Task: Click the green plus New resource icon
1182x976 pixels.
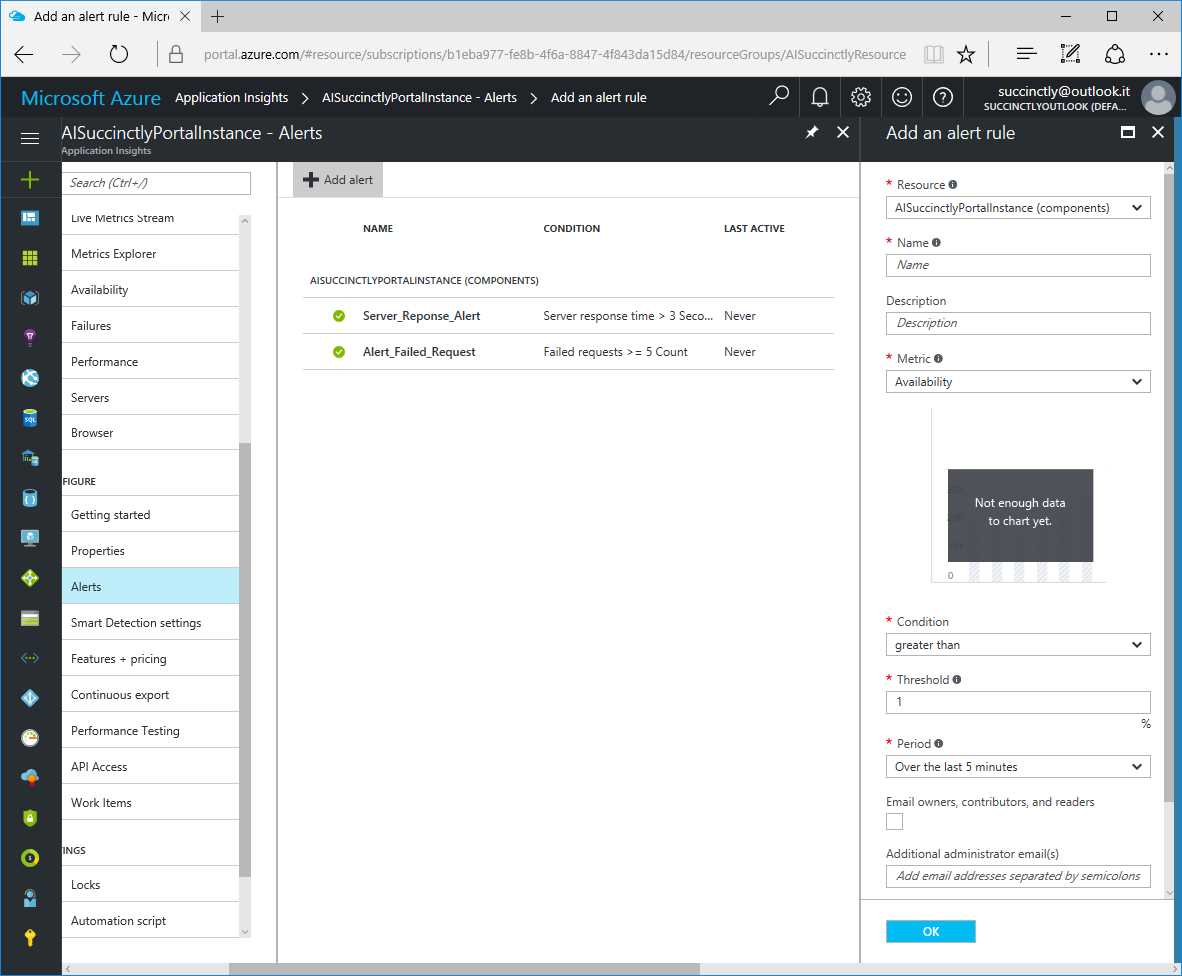Action: pos(30,179)
